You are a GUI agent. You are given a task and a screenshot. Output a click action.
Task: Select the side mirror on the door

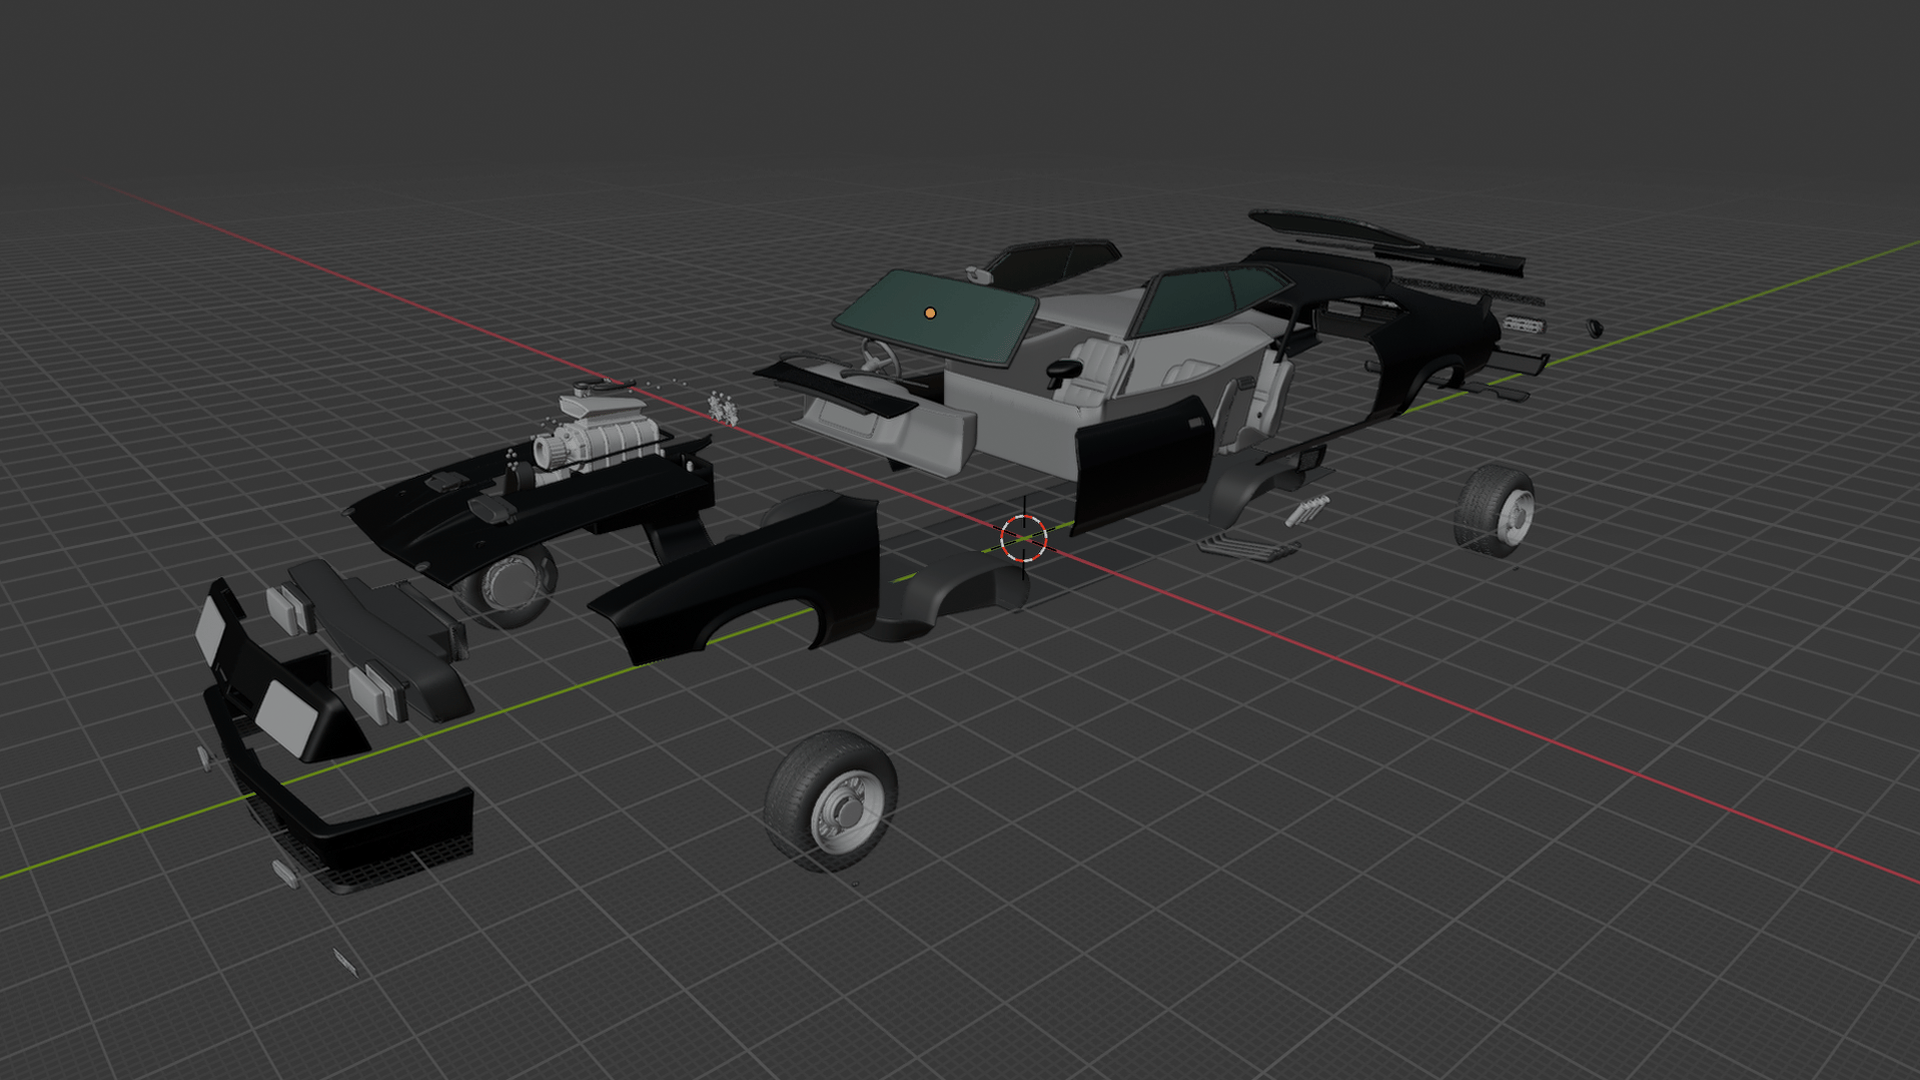point(1062,371)
